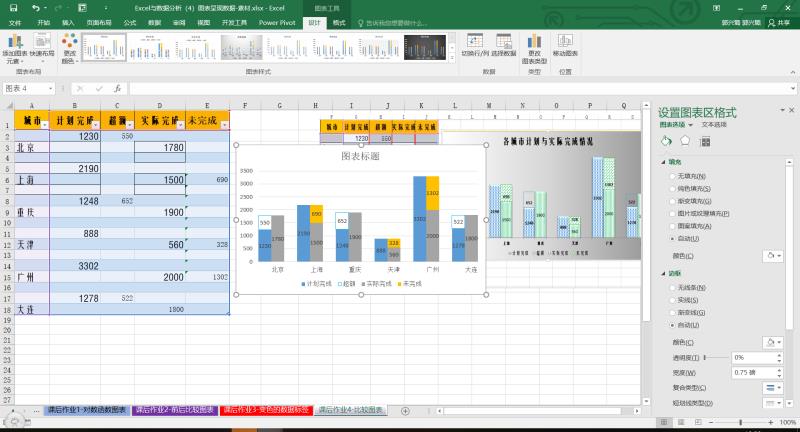Click the chart title 图表标题

pos(360,156)
